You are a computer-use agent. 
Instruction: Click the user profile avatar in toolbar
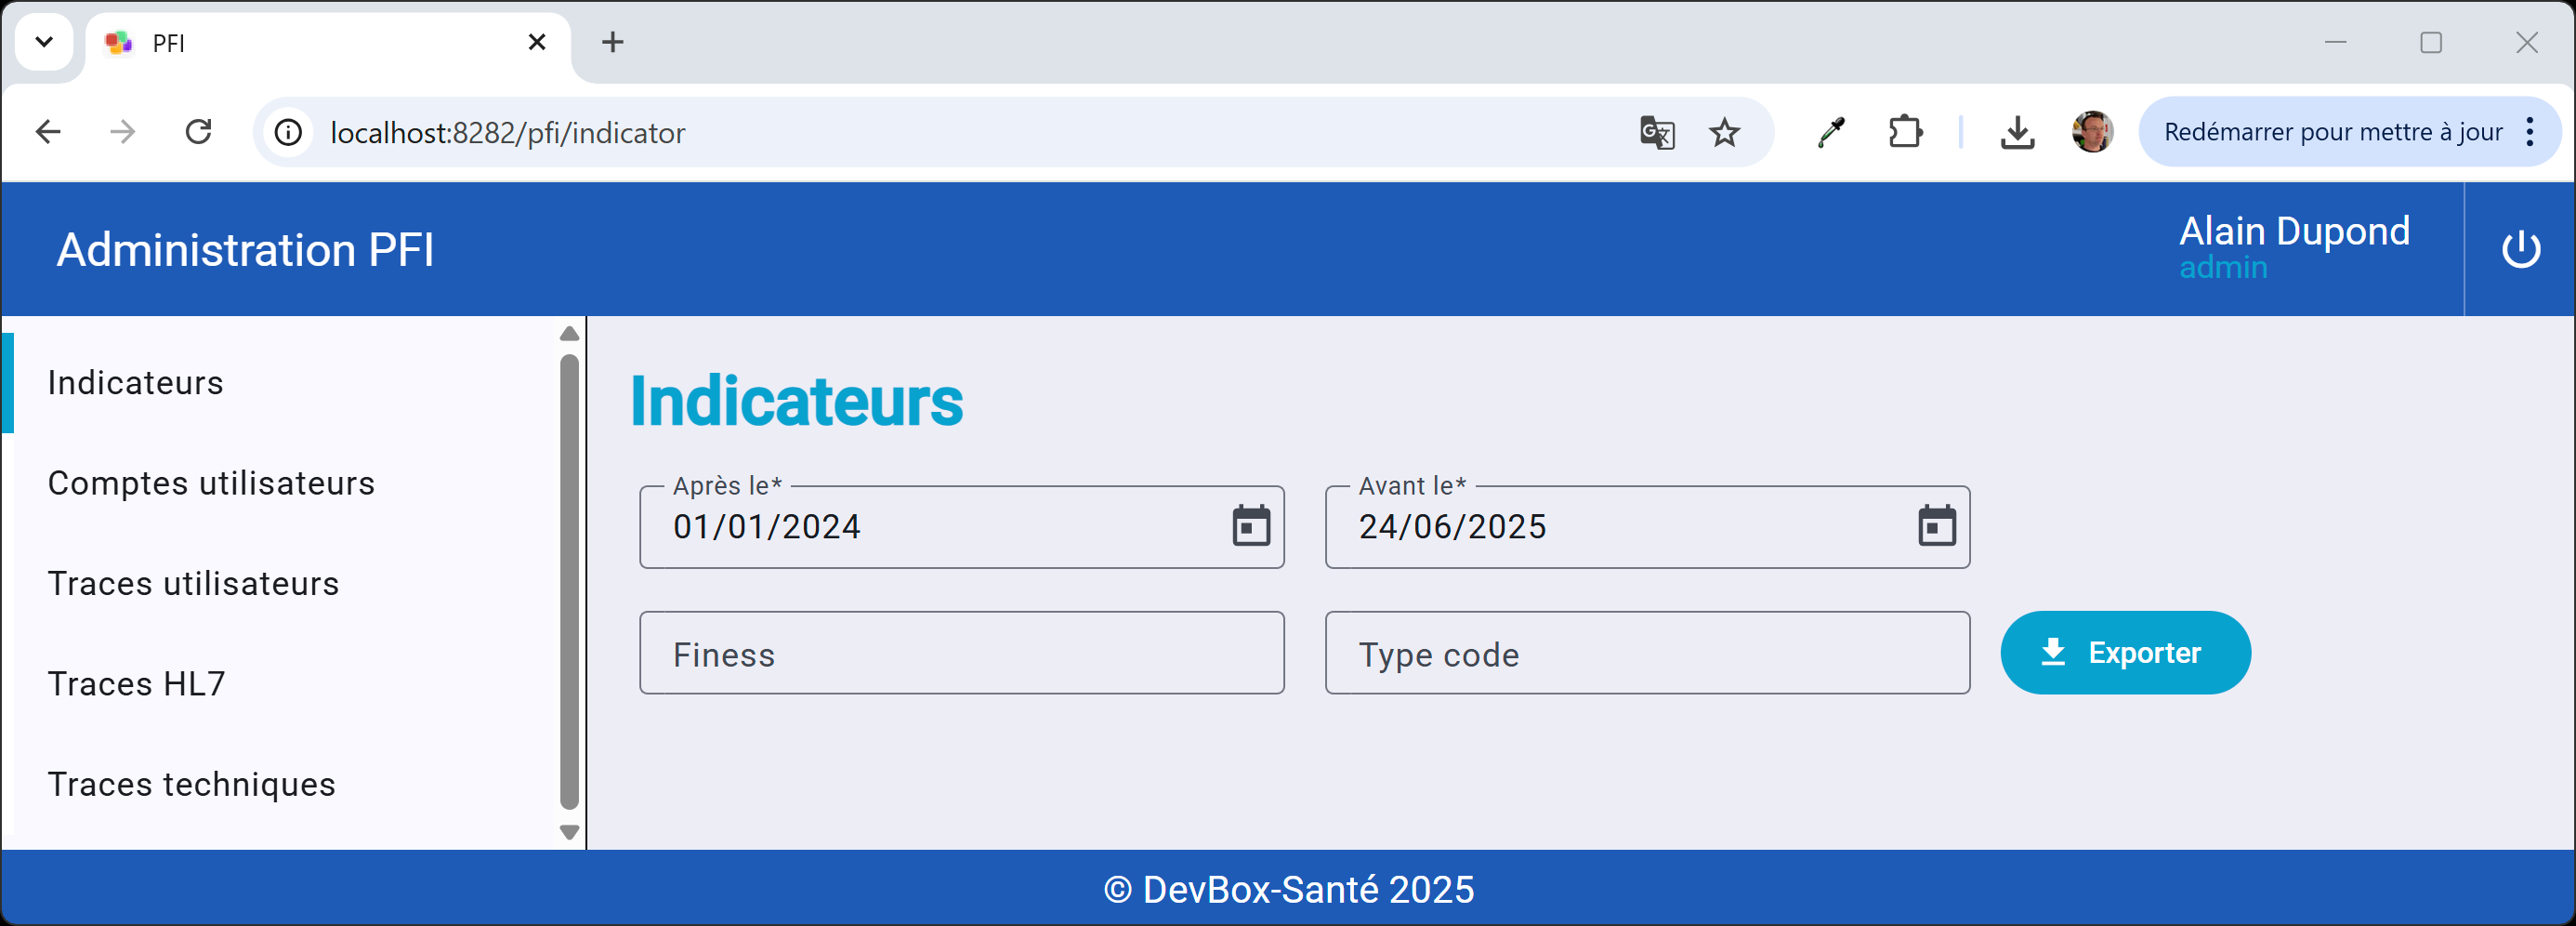[x=2091, y=132]
